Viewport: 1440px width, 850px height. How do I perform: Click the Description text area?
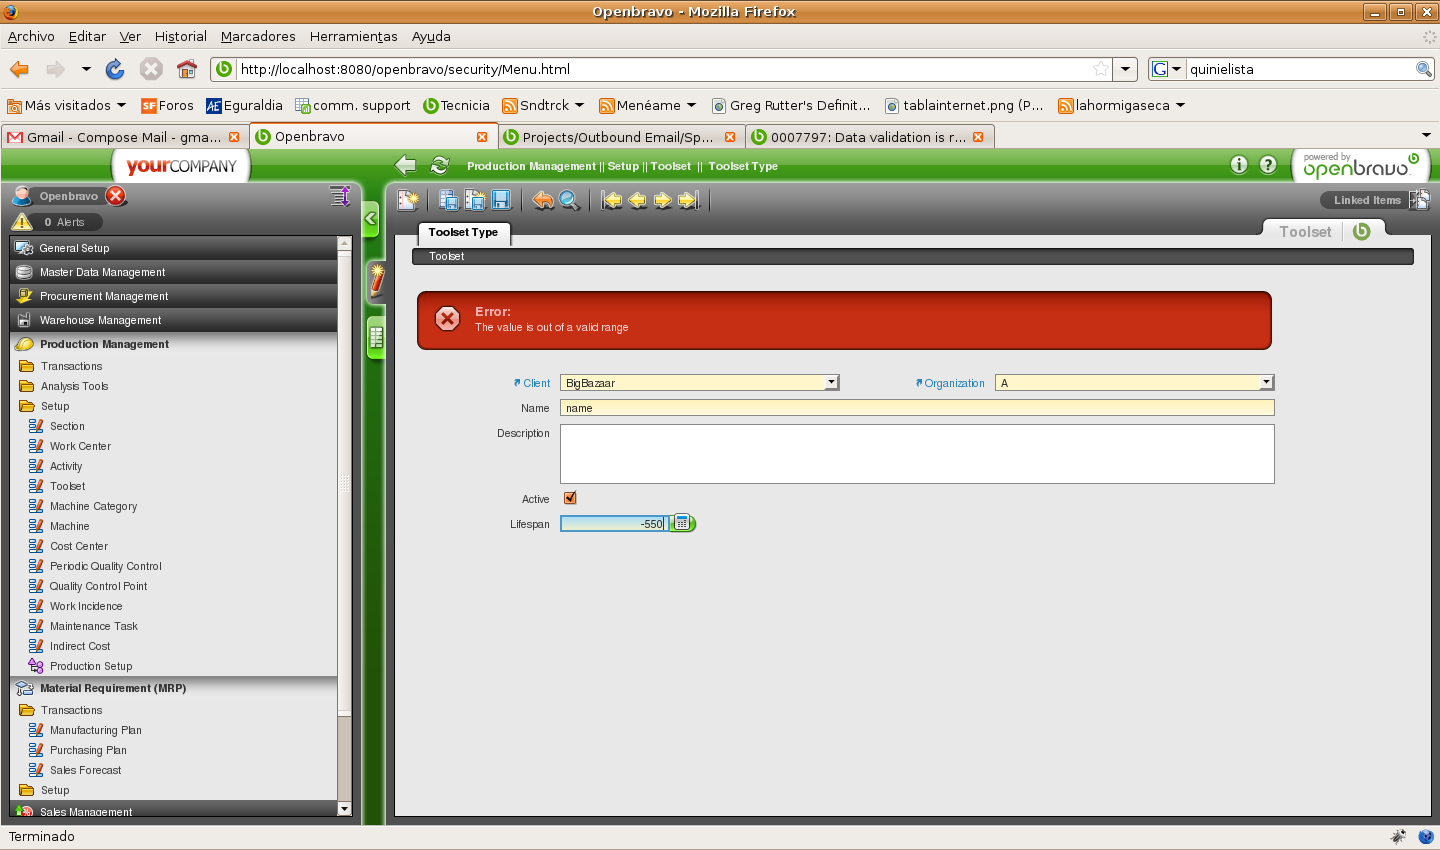(x=916, y=454)
